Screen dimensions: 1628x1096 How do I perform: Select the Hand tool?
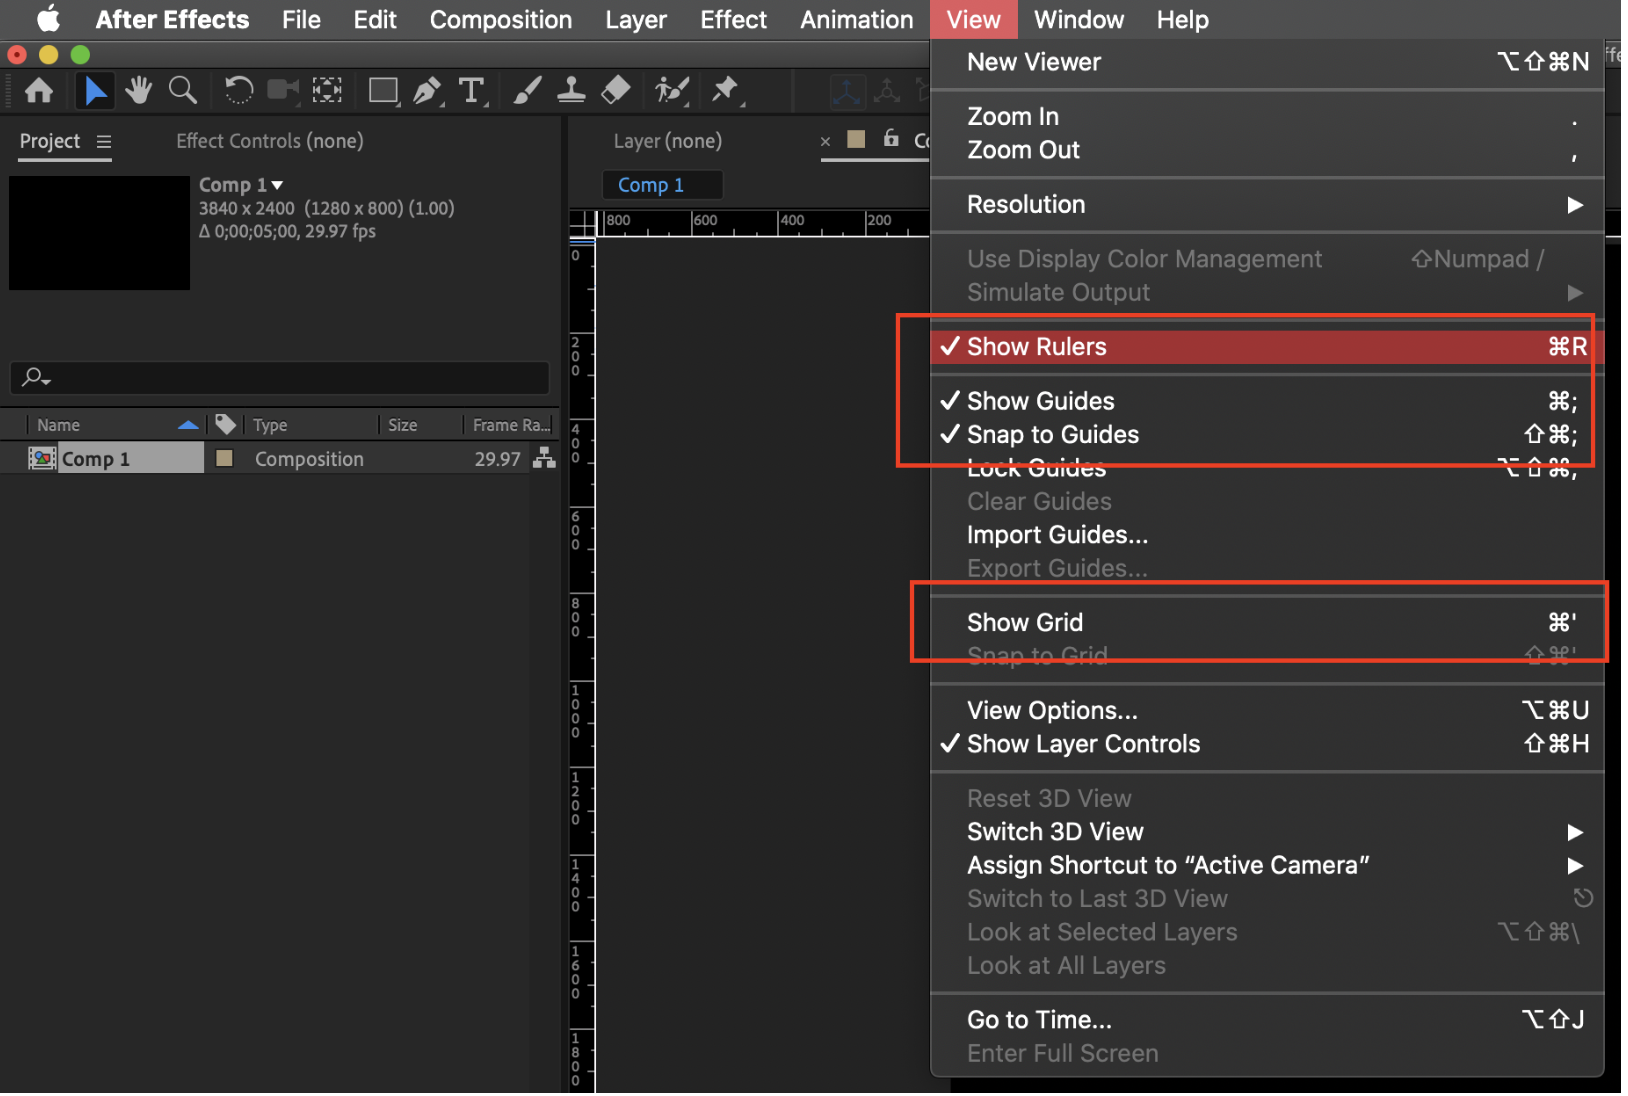tap(138, 91)
